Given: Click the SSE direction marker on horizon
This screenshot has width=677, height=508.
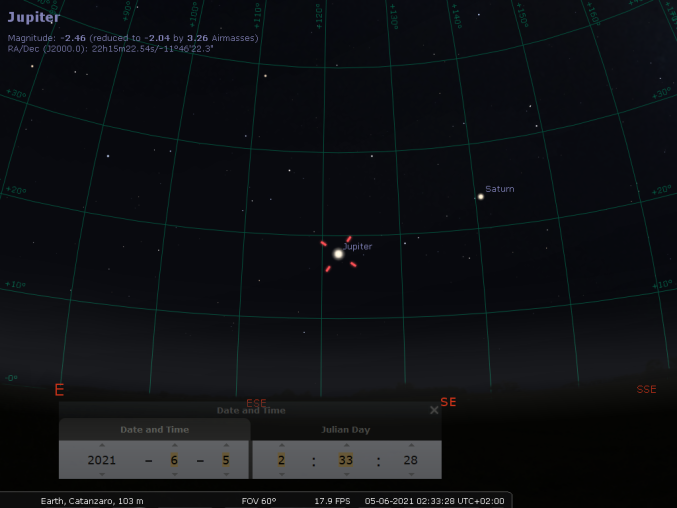Looking at the screenshot, I should pyautogui.click(x=646, y=389).
